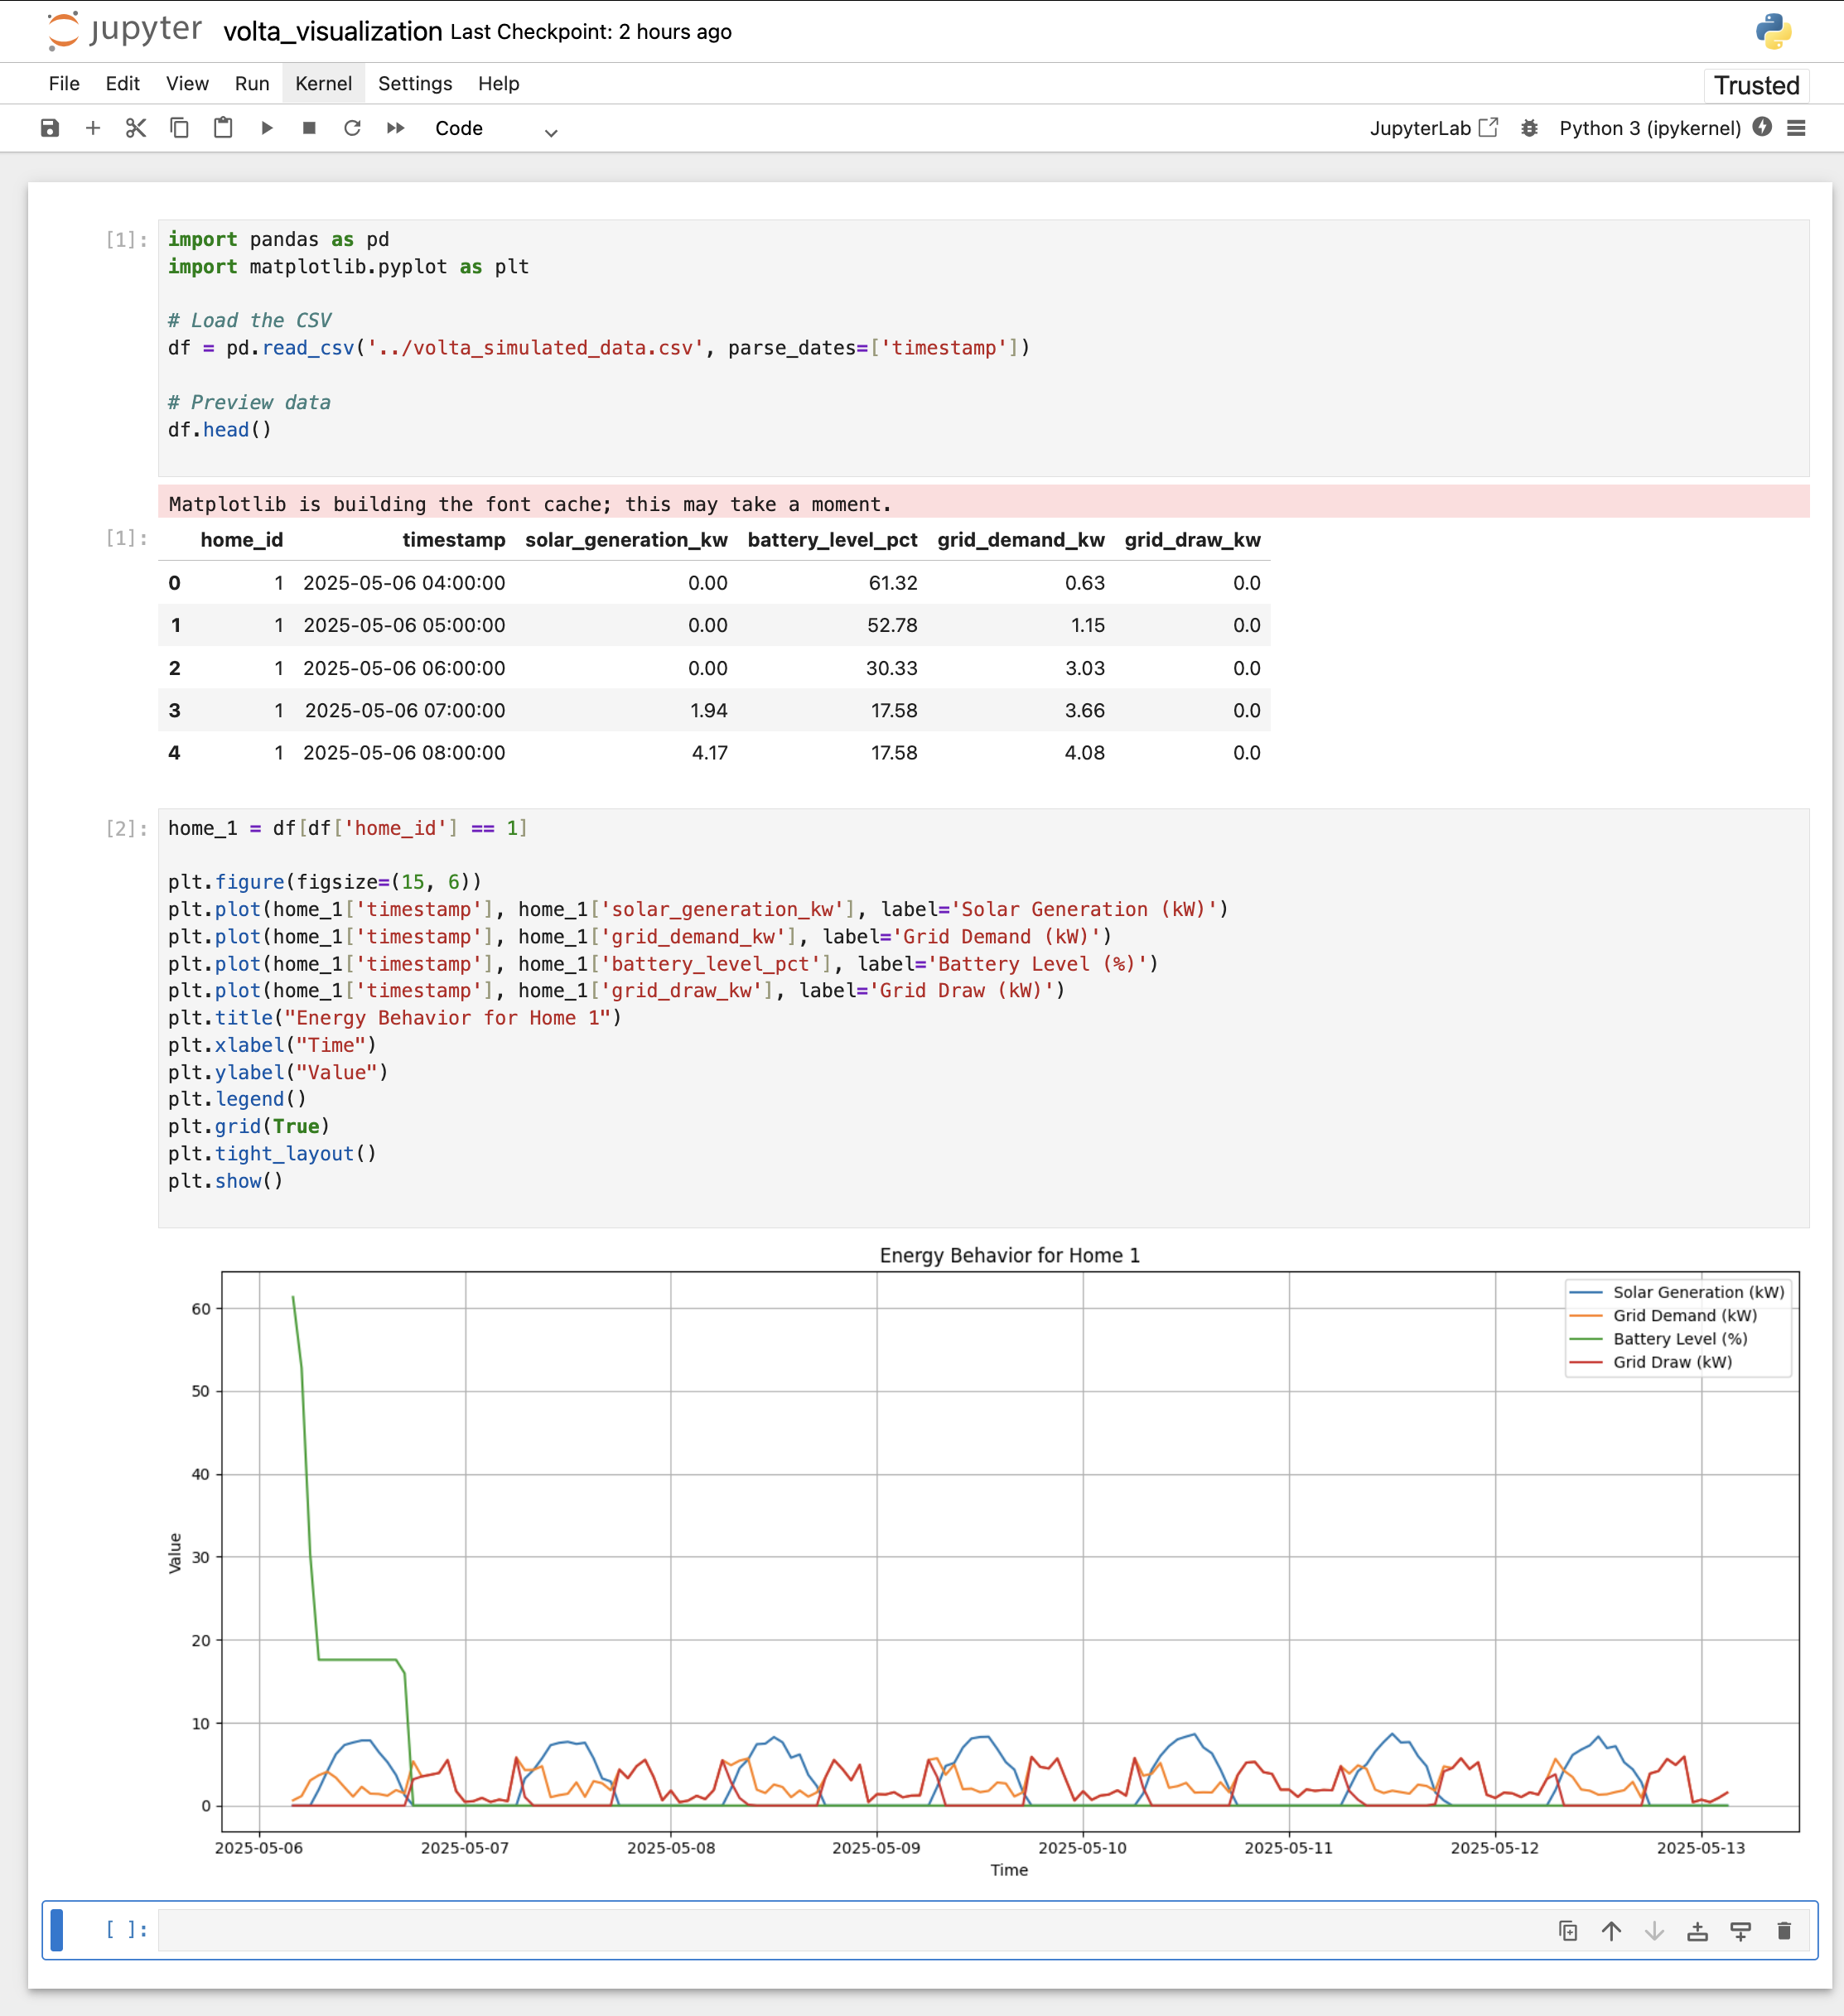Cut the selected cell with the scissors icon

(136, 128)
